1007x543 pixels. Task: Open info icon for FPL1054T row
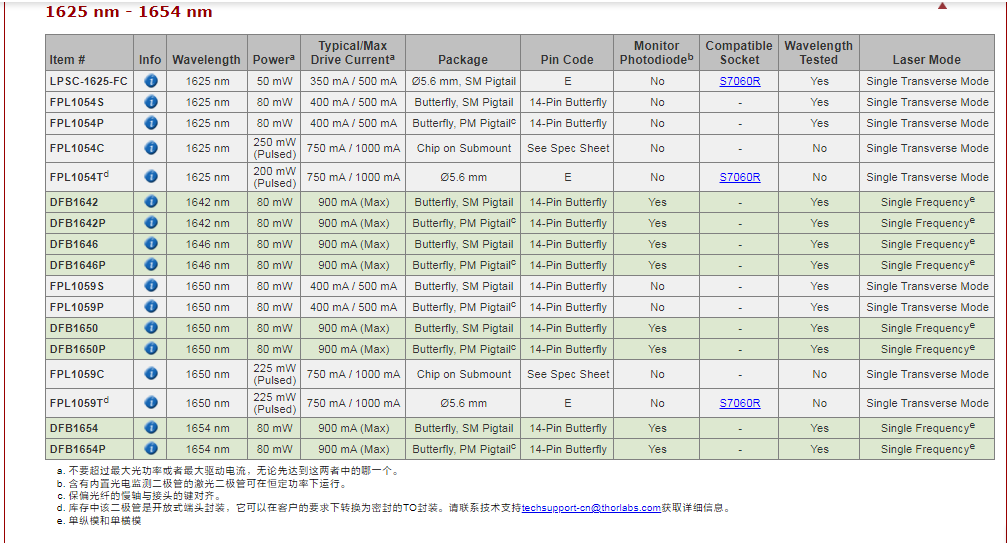150,177
